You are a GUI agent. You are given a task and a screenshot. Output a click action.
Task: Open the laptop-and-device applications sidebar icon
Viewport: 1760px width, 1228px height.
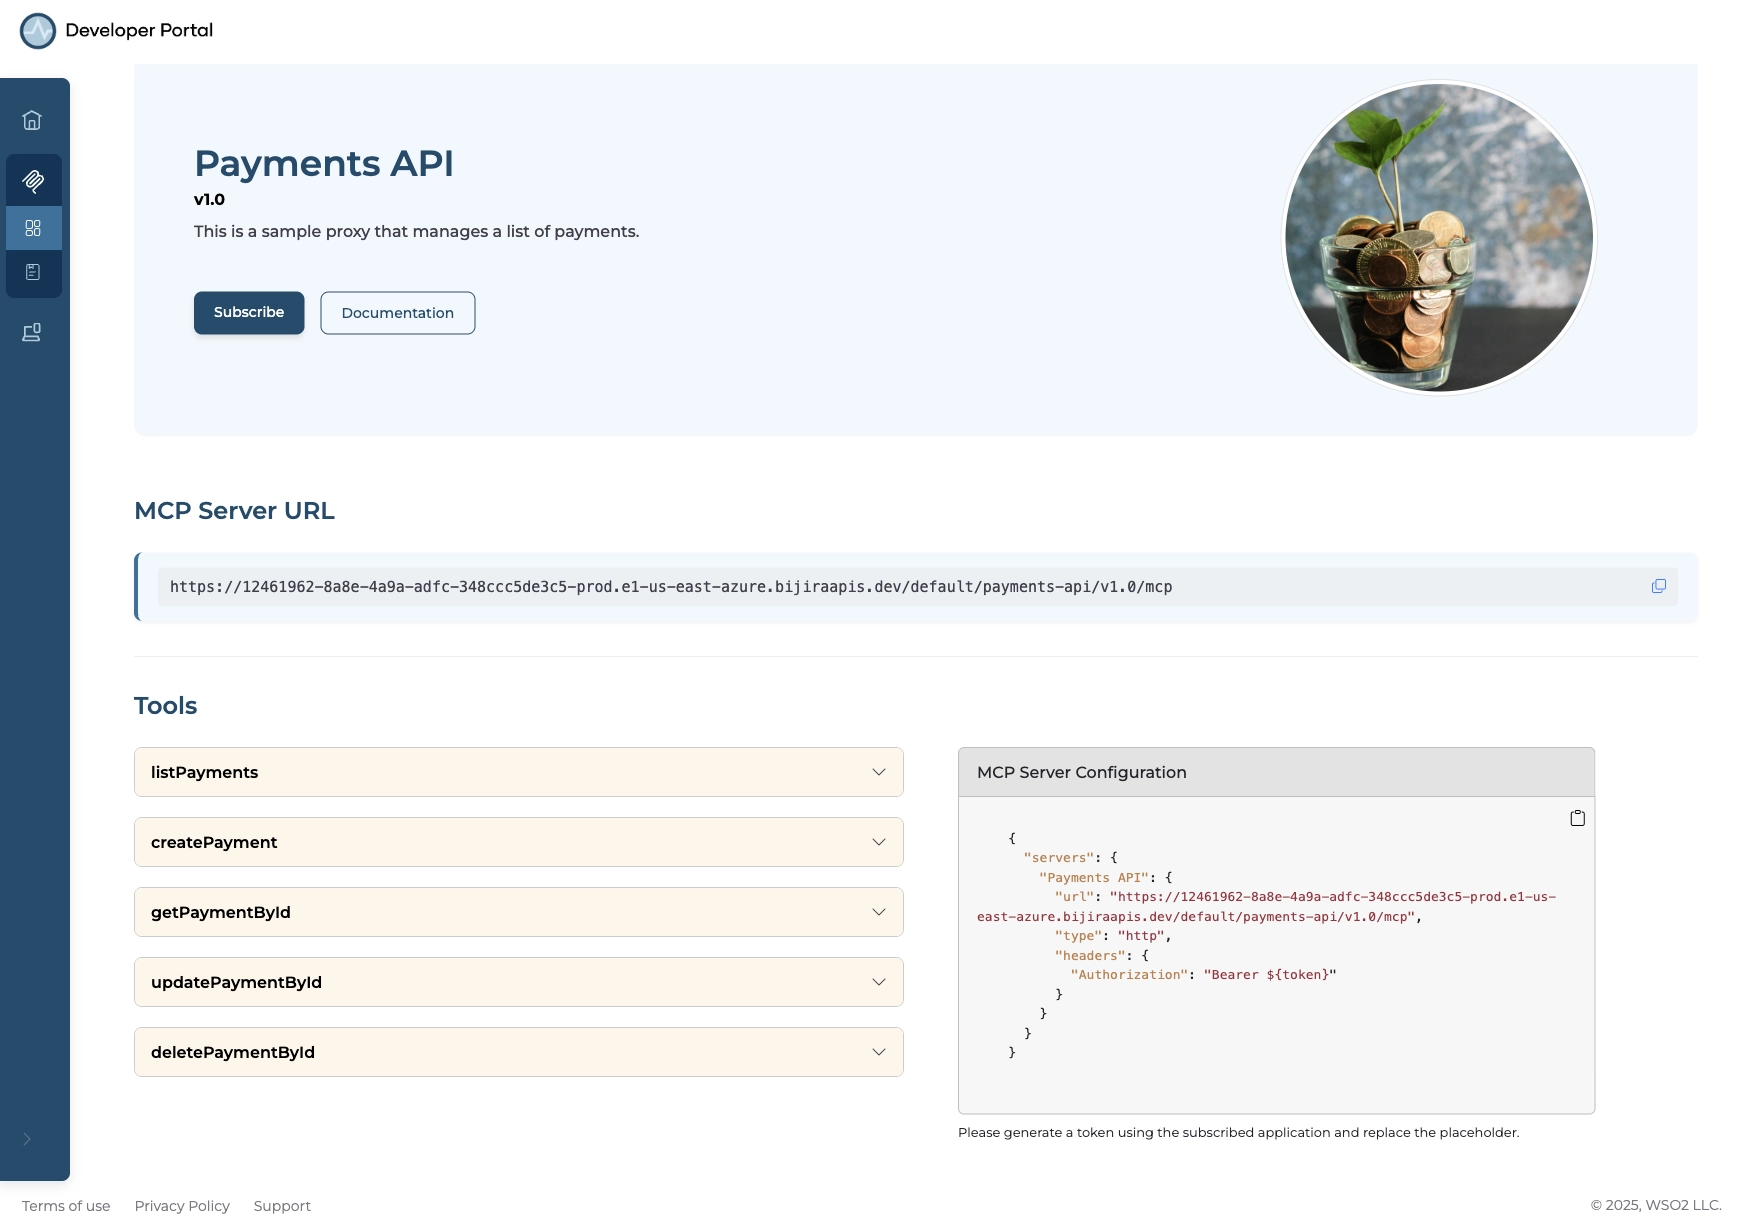pyautogui.click(x=32, y=332)
